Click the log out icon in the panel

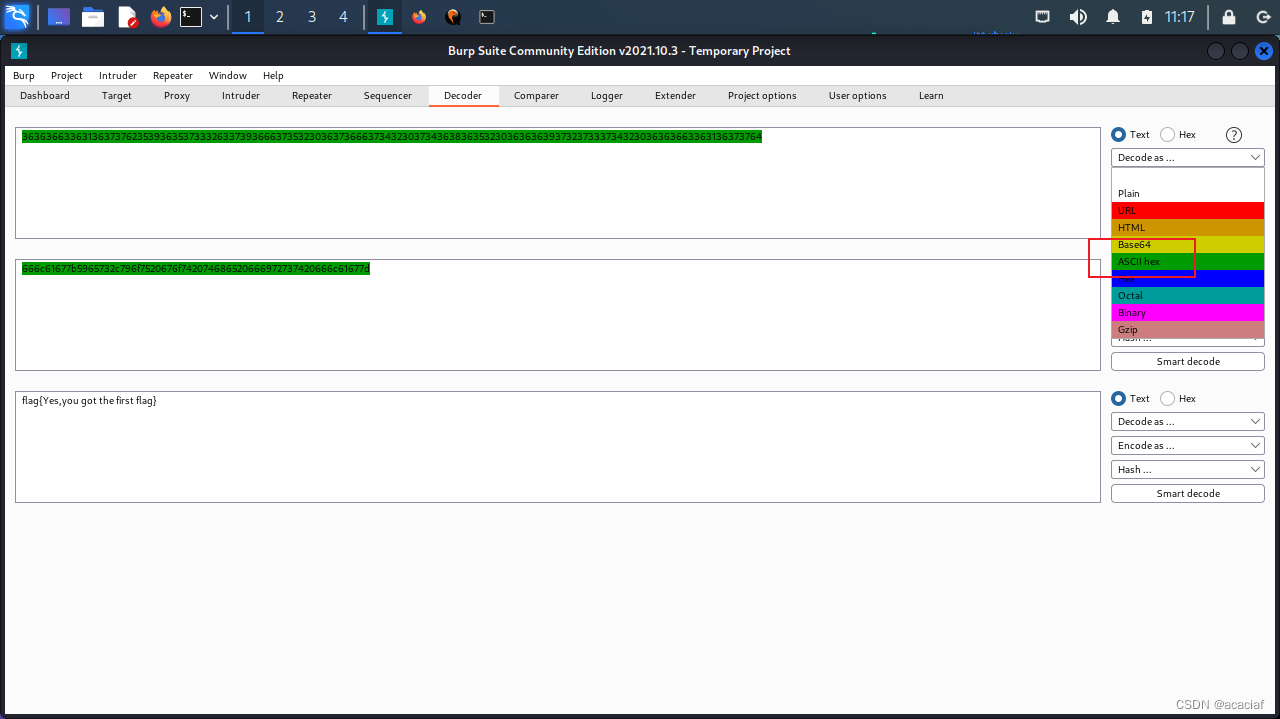[1263, 17]
